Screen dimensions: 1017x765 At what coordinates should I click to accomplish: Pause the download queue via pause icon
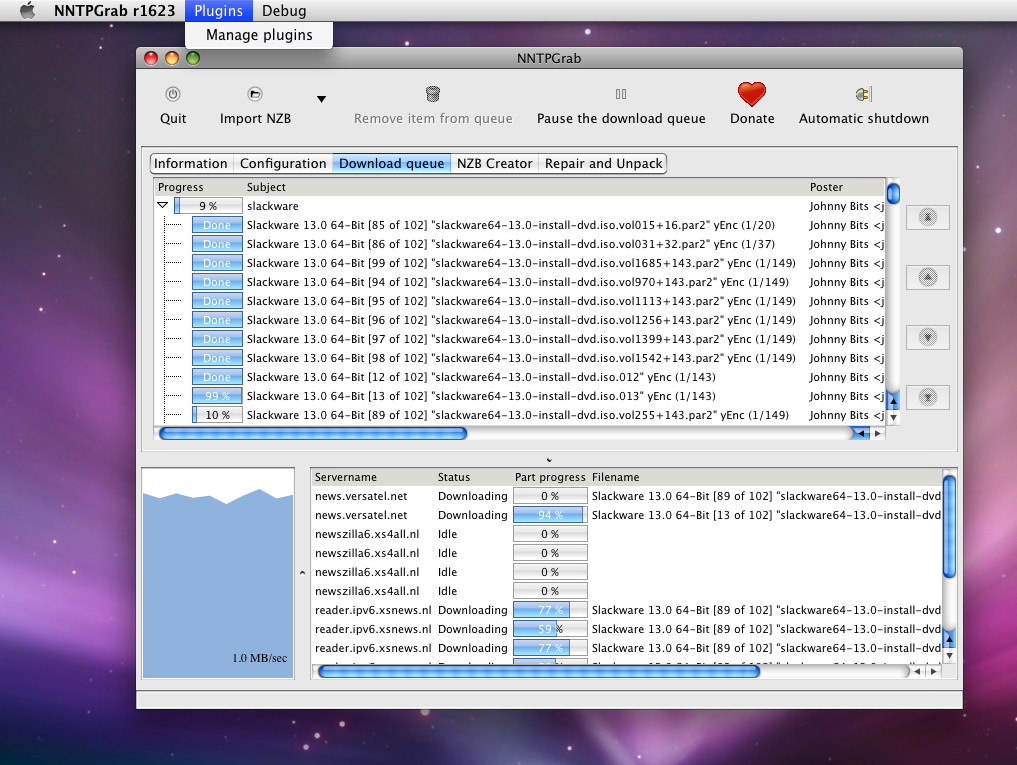pyautogui.click(x=621, y=94)
